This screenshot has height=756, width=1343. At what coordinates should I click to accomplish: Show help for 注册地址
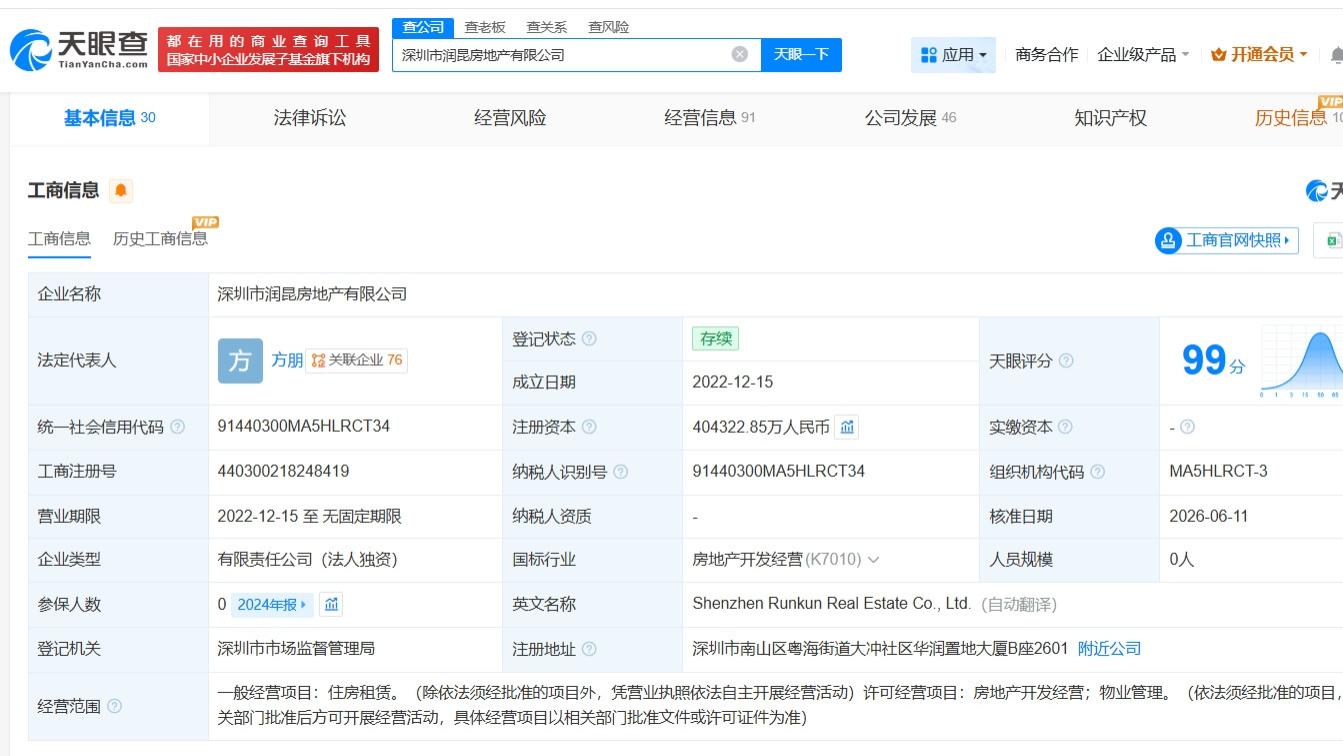point(589,649)
